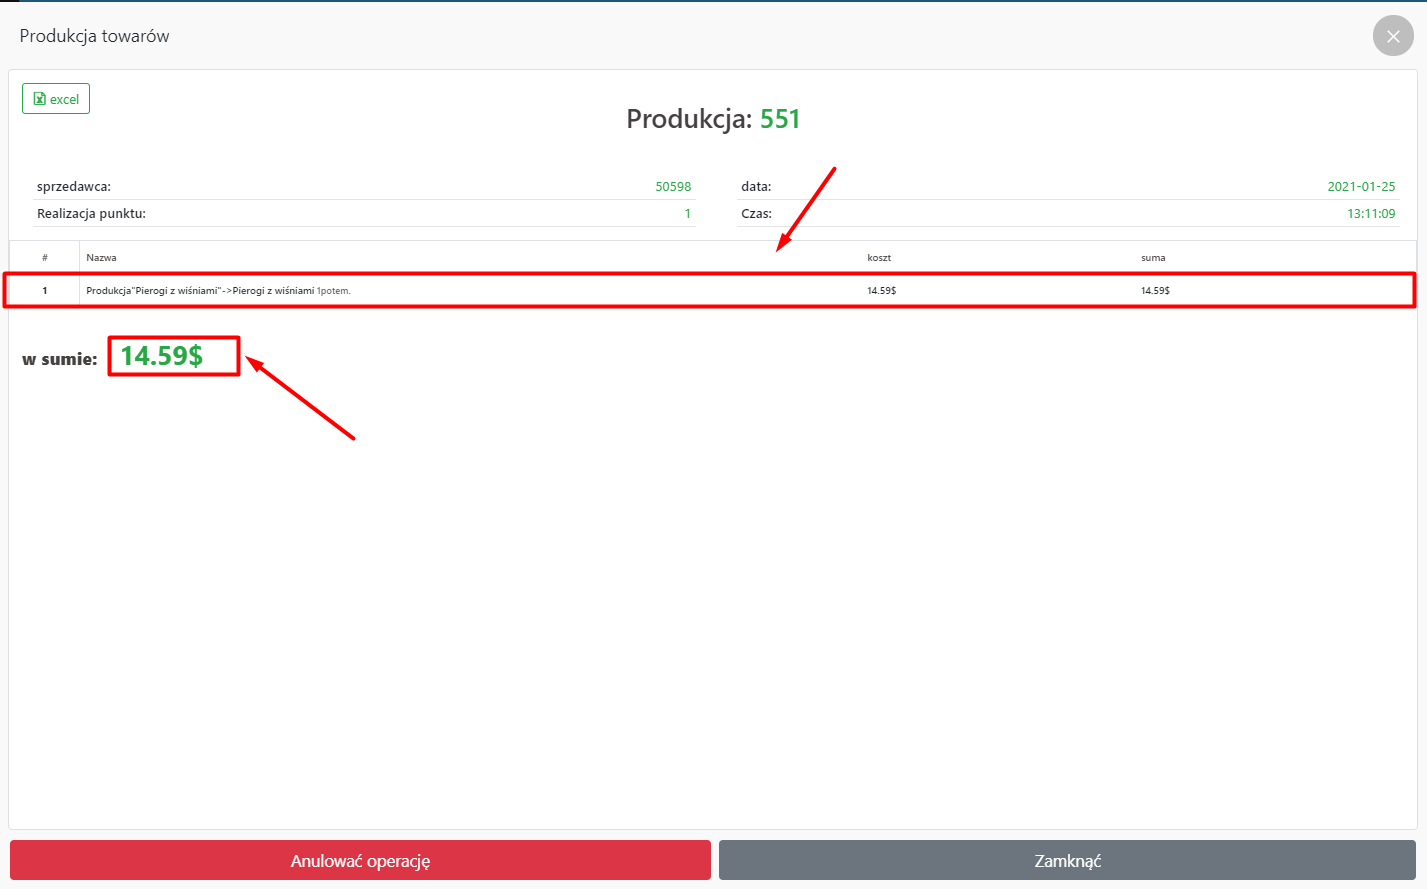This screenshot has width=1427, height=889.
Task: Click the koszt column header
Action: click(x=878, y=258)
